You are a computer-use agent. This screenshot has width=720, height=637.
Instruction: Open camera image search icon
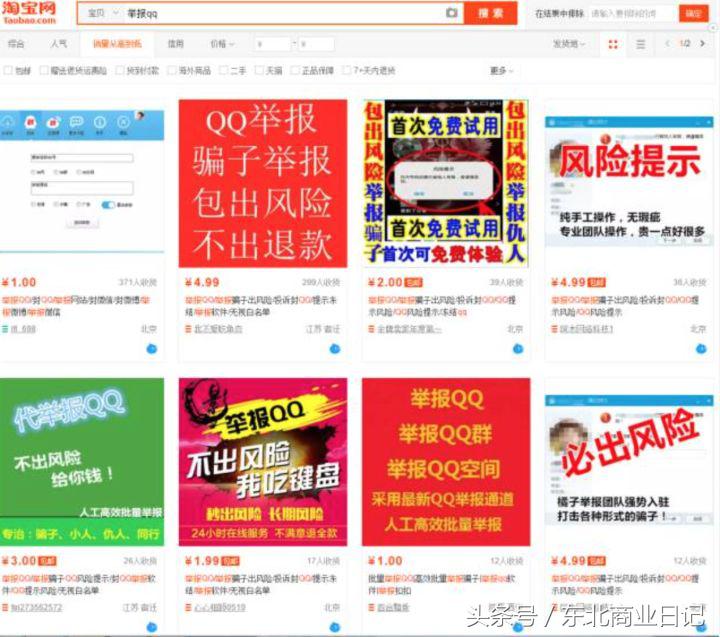pos(452,13)
